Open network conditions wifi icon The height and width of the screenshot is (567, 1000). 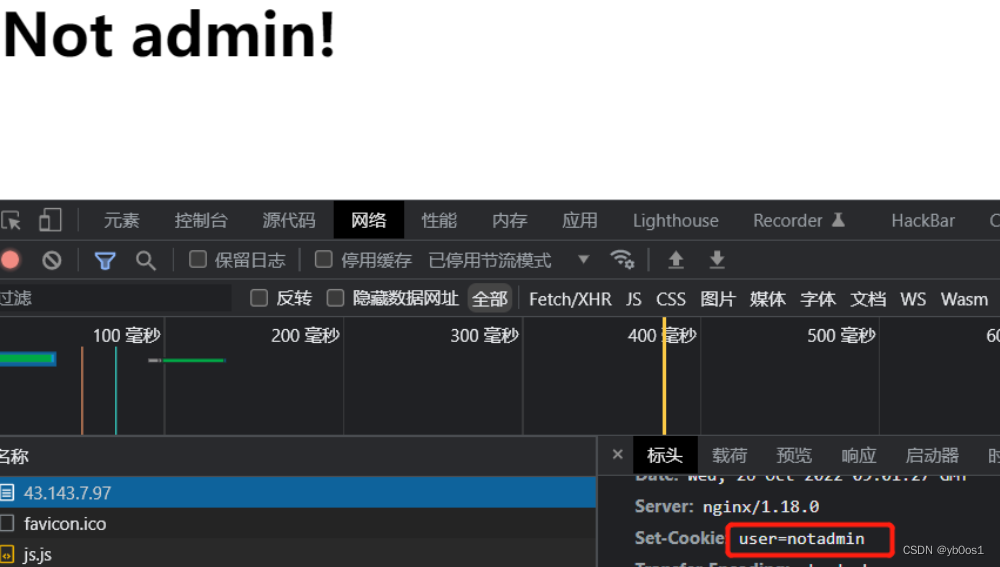(622, 260)
